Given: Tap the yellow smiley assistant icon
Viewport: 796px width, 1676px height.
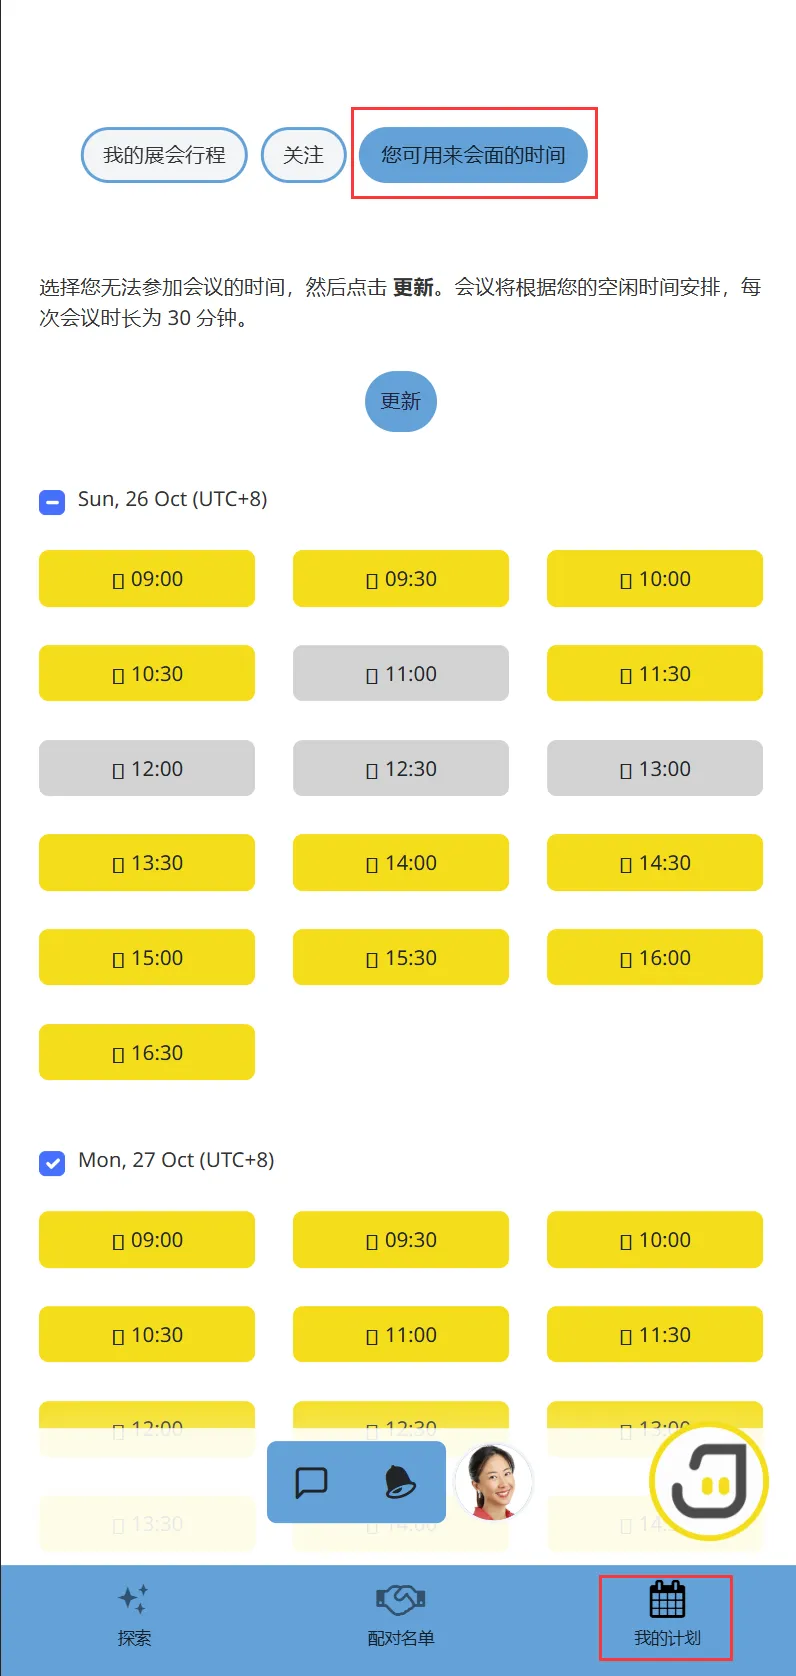Looking at the screenshot, I should [709, 1482].
